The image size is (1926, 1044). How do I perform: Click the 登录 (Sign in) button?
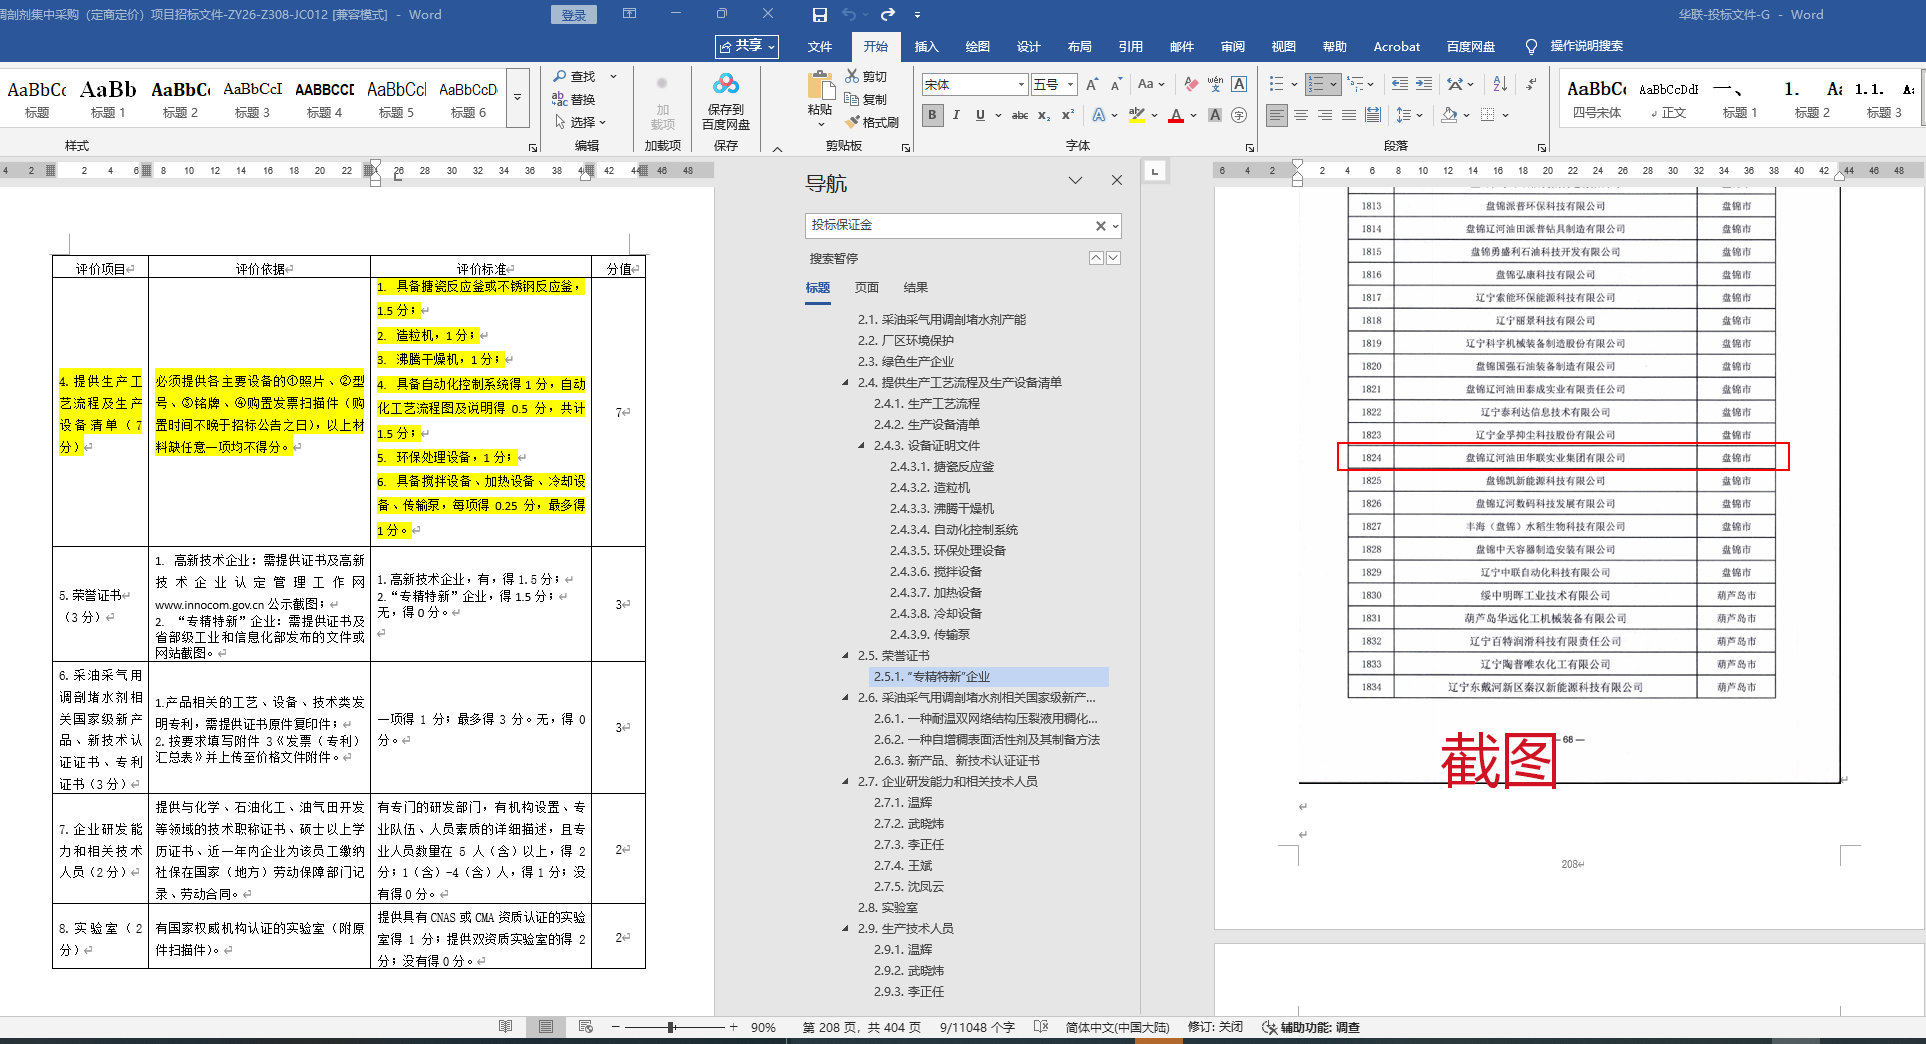[x=574, y=15]
